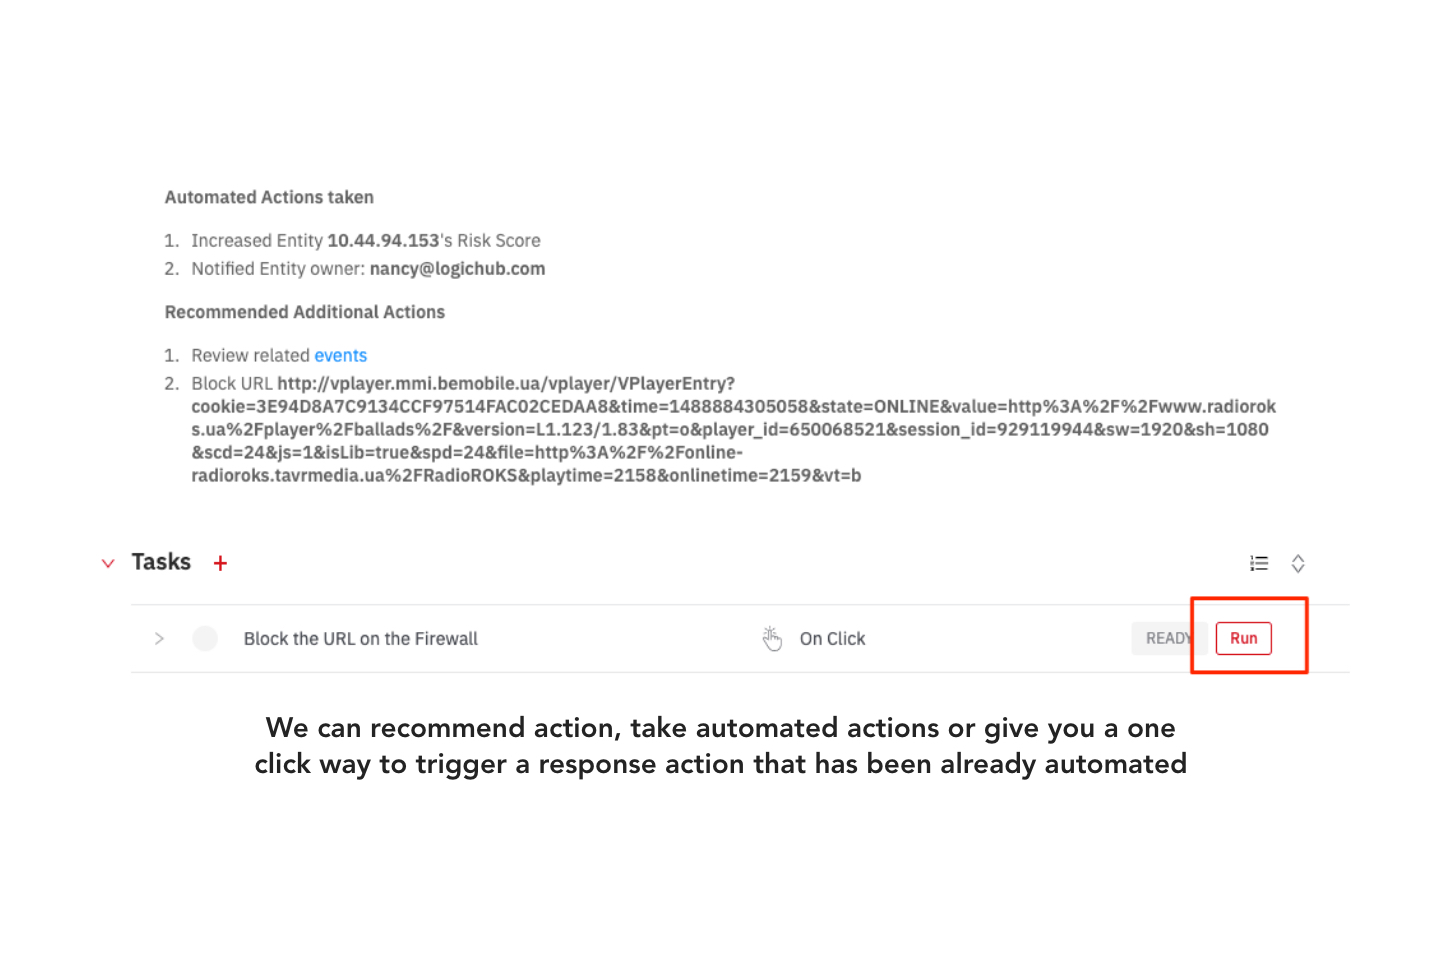Collapse the Tasks section chevron
The image size is (1440, 960).
point(108,563)
